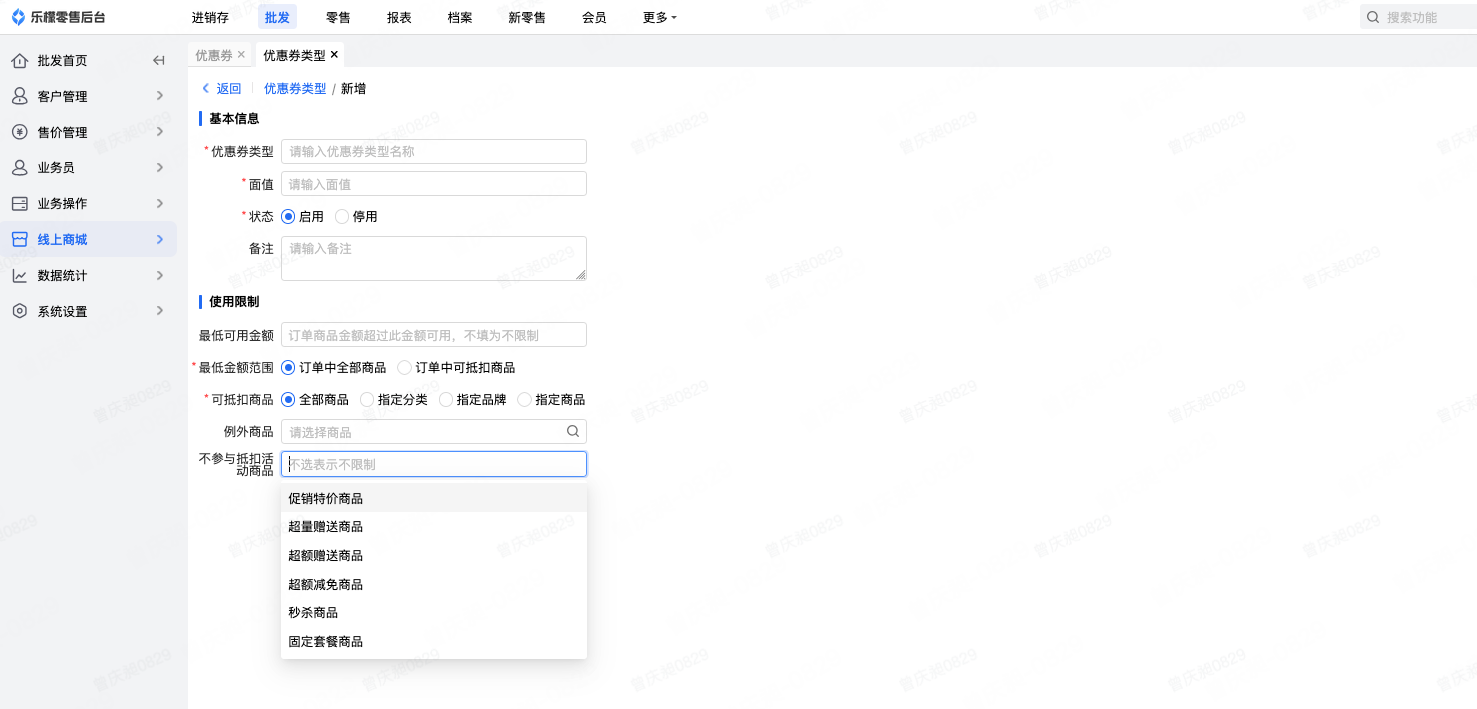Image resolution: width=1477 pixels, height=709 pixels.
Task: Open the 进销存 top menu
Action: coord(210,17)
